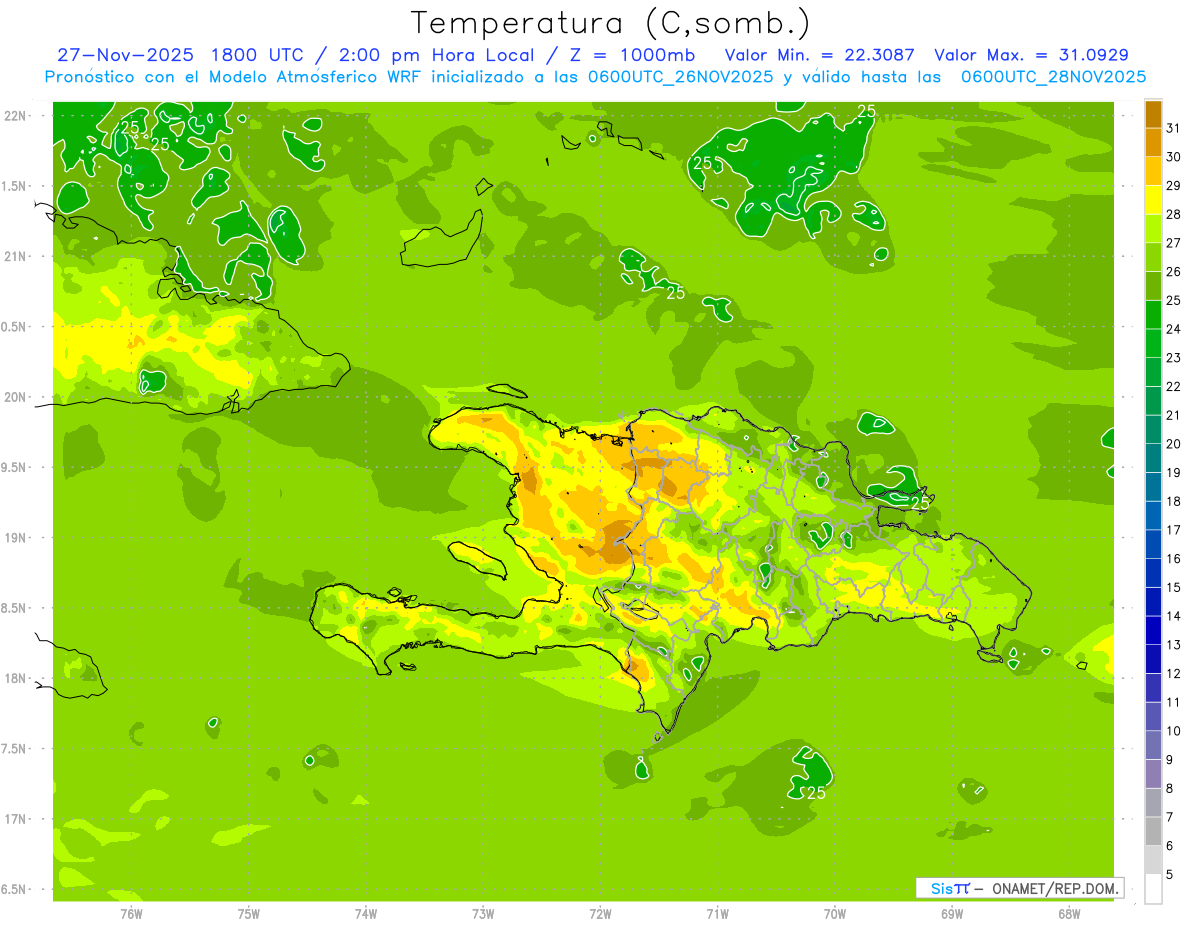Click the '18N' latitude label
This screenshot has width=1200, height=927.
point(16,678)
